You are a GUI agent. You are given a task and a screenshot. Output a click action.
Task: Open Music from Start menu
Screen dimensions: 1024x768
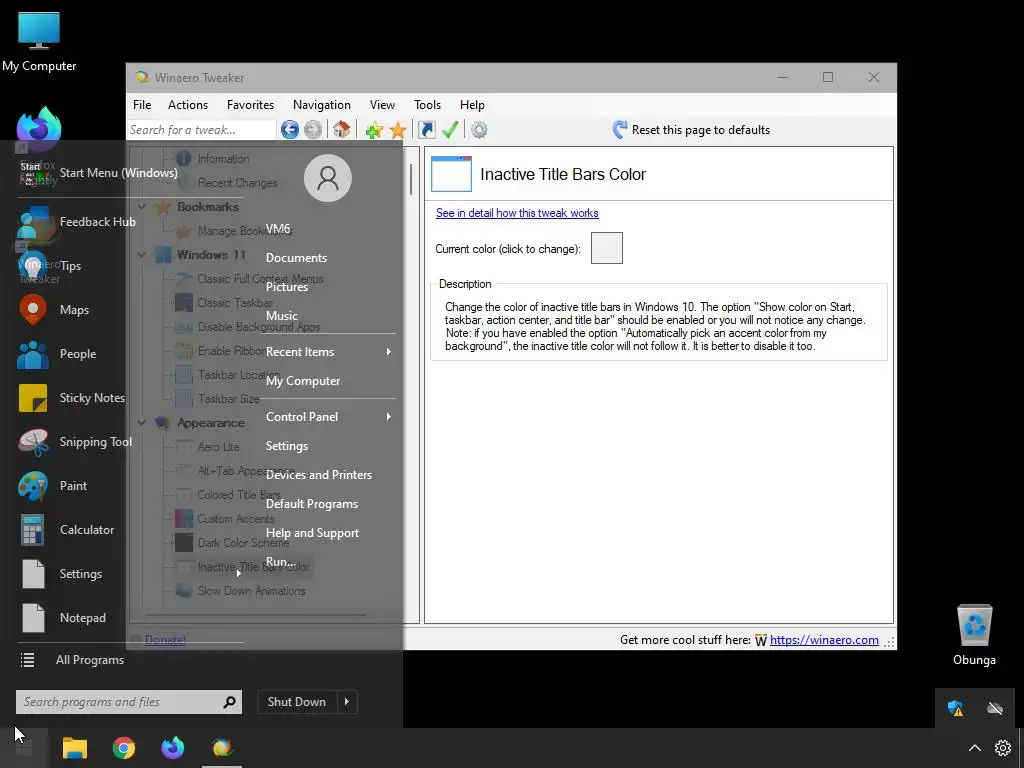pos(281,315)
